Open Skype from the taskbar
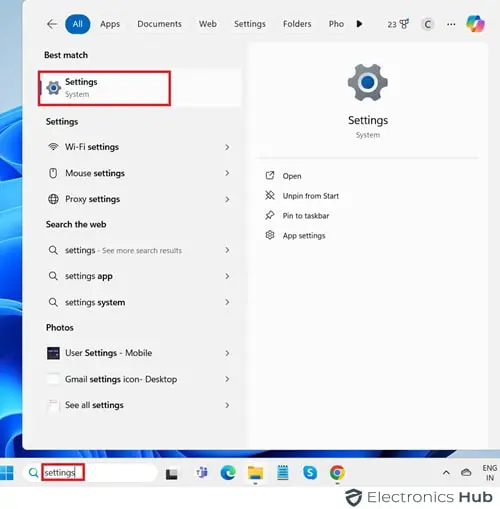 tap(310, 472)
